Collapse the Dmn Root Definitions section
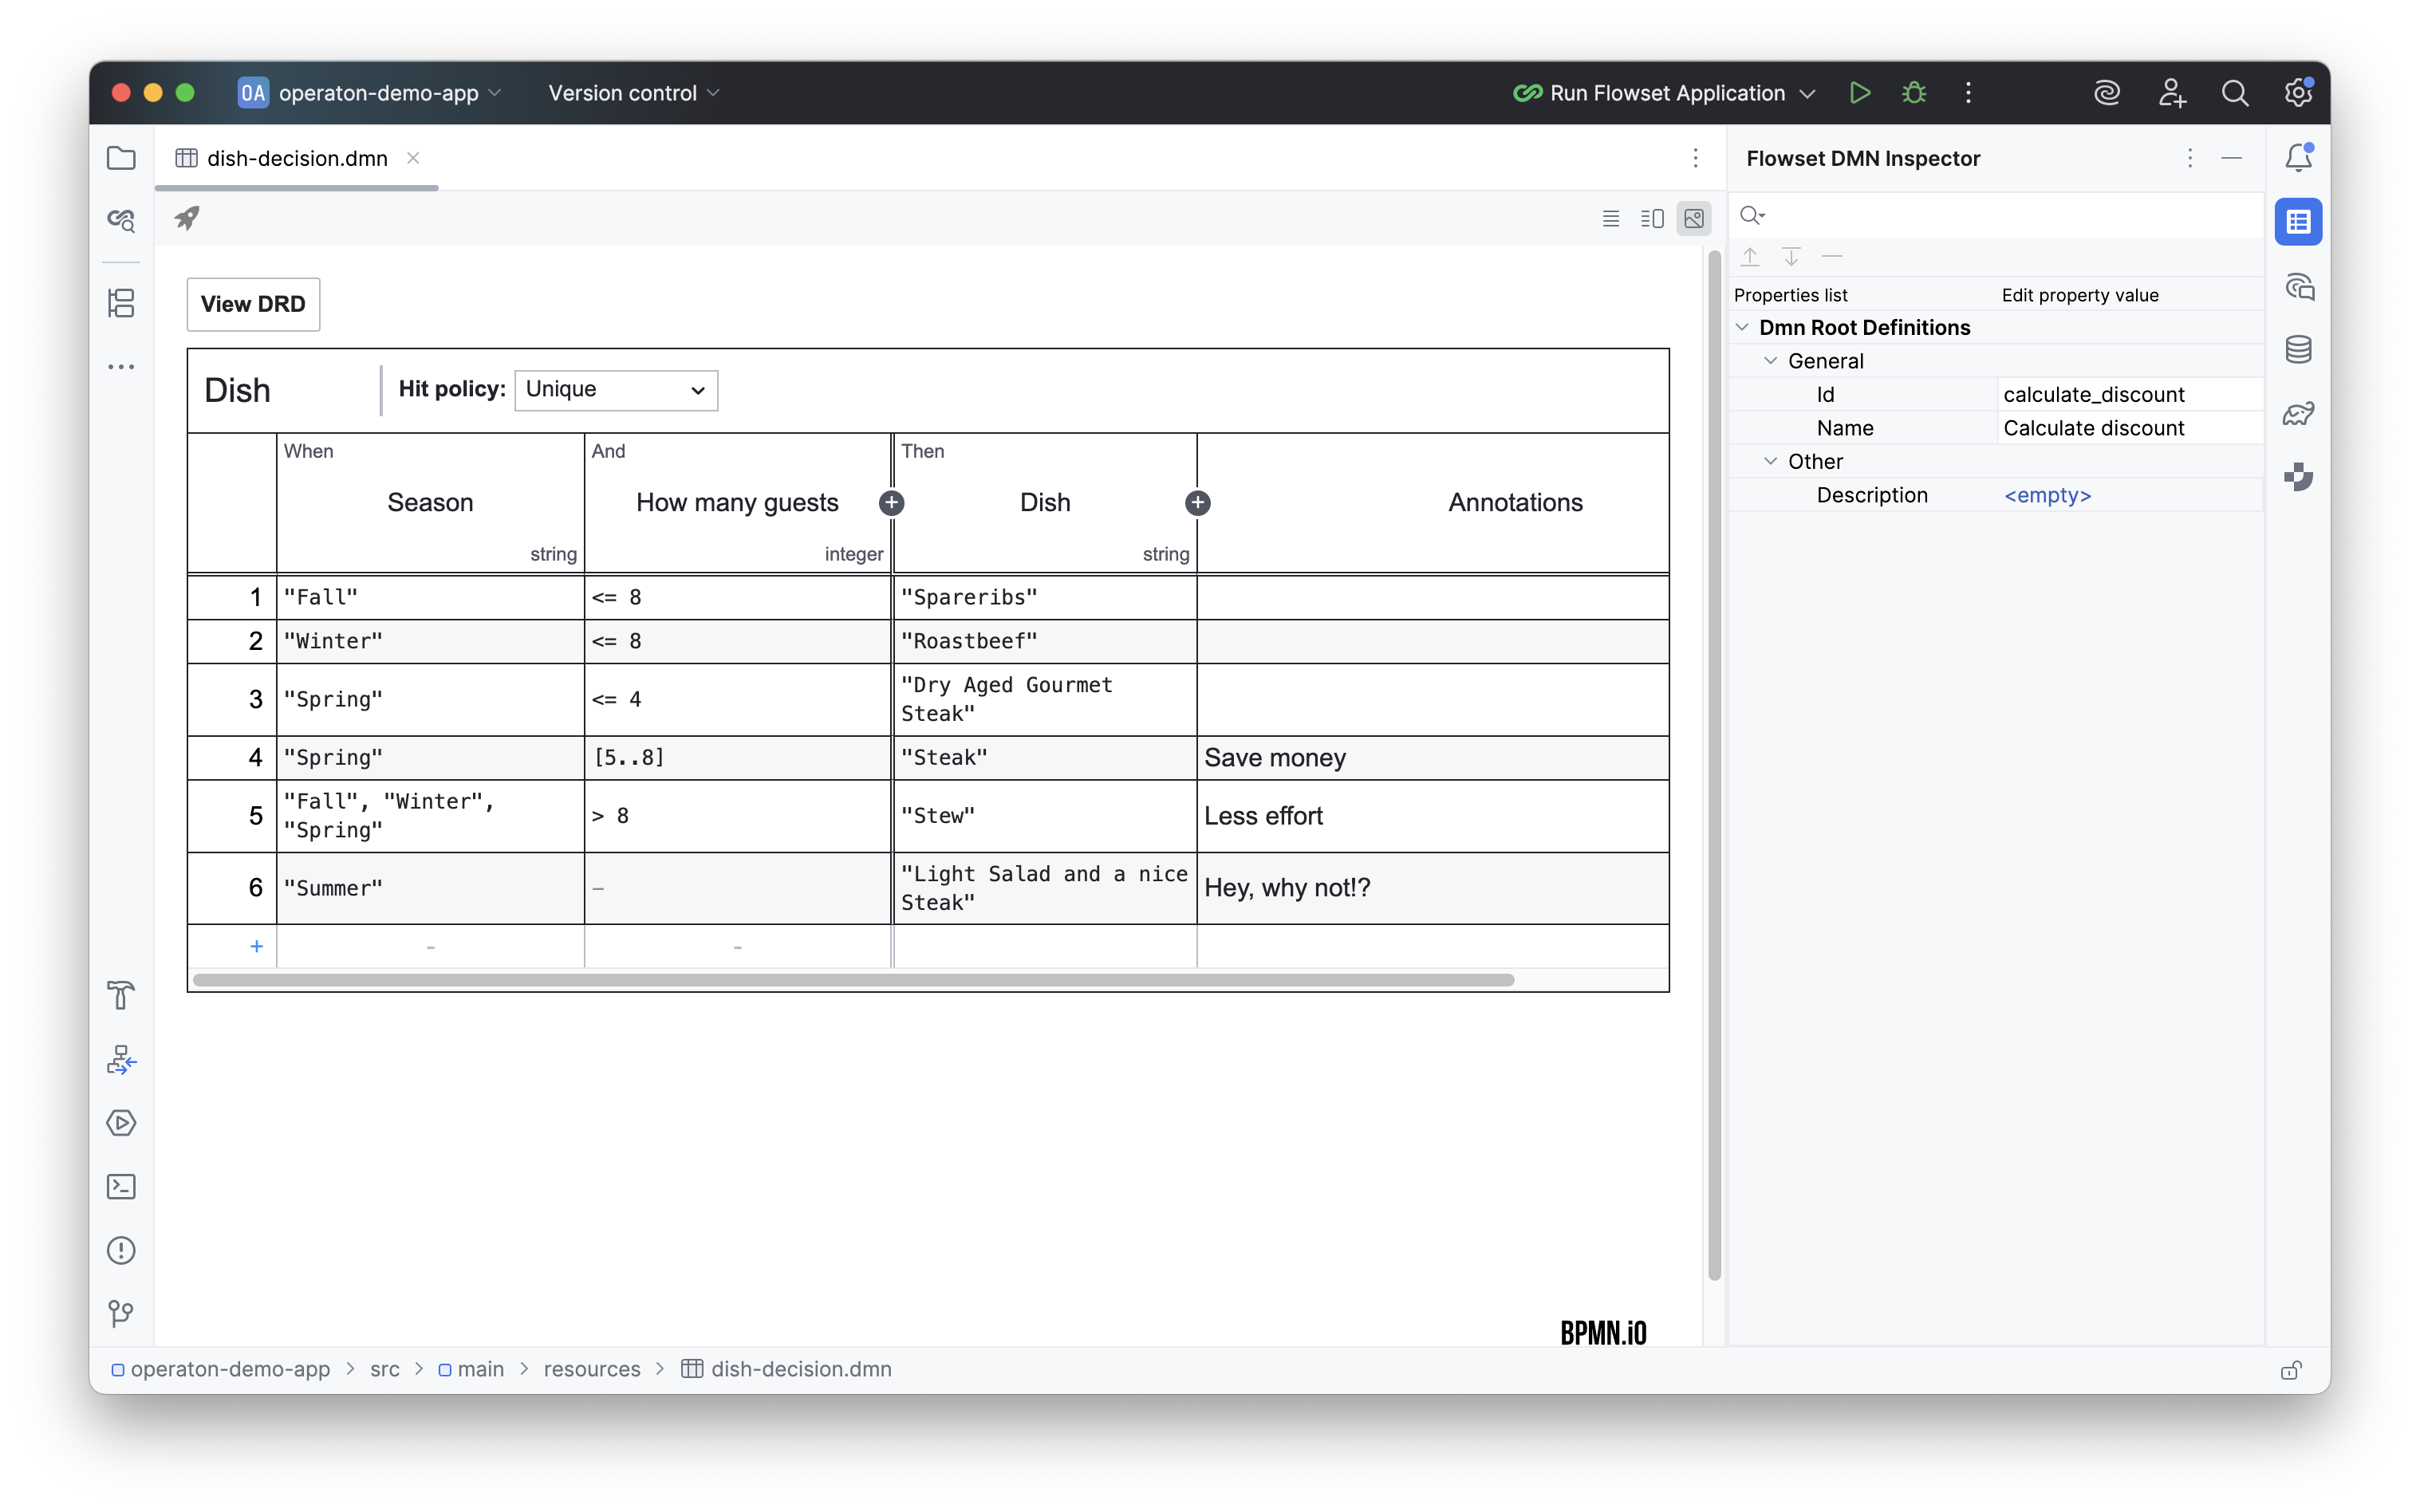 [1743, 327]
